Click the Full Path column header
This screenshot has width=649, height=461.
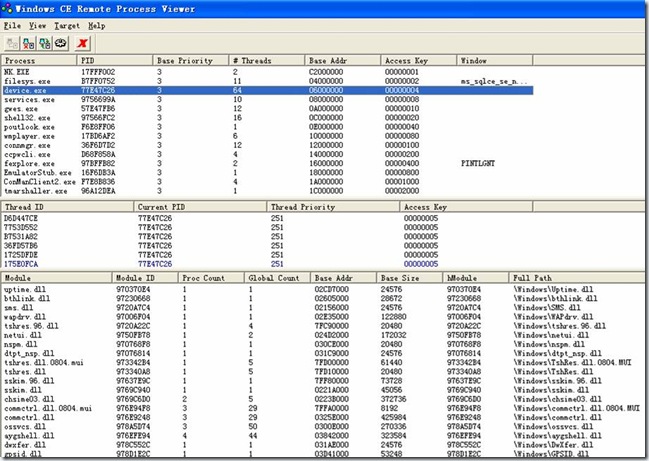(x=575, y=278)
